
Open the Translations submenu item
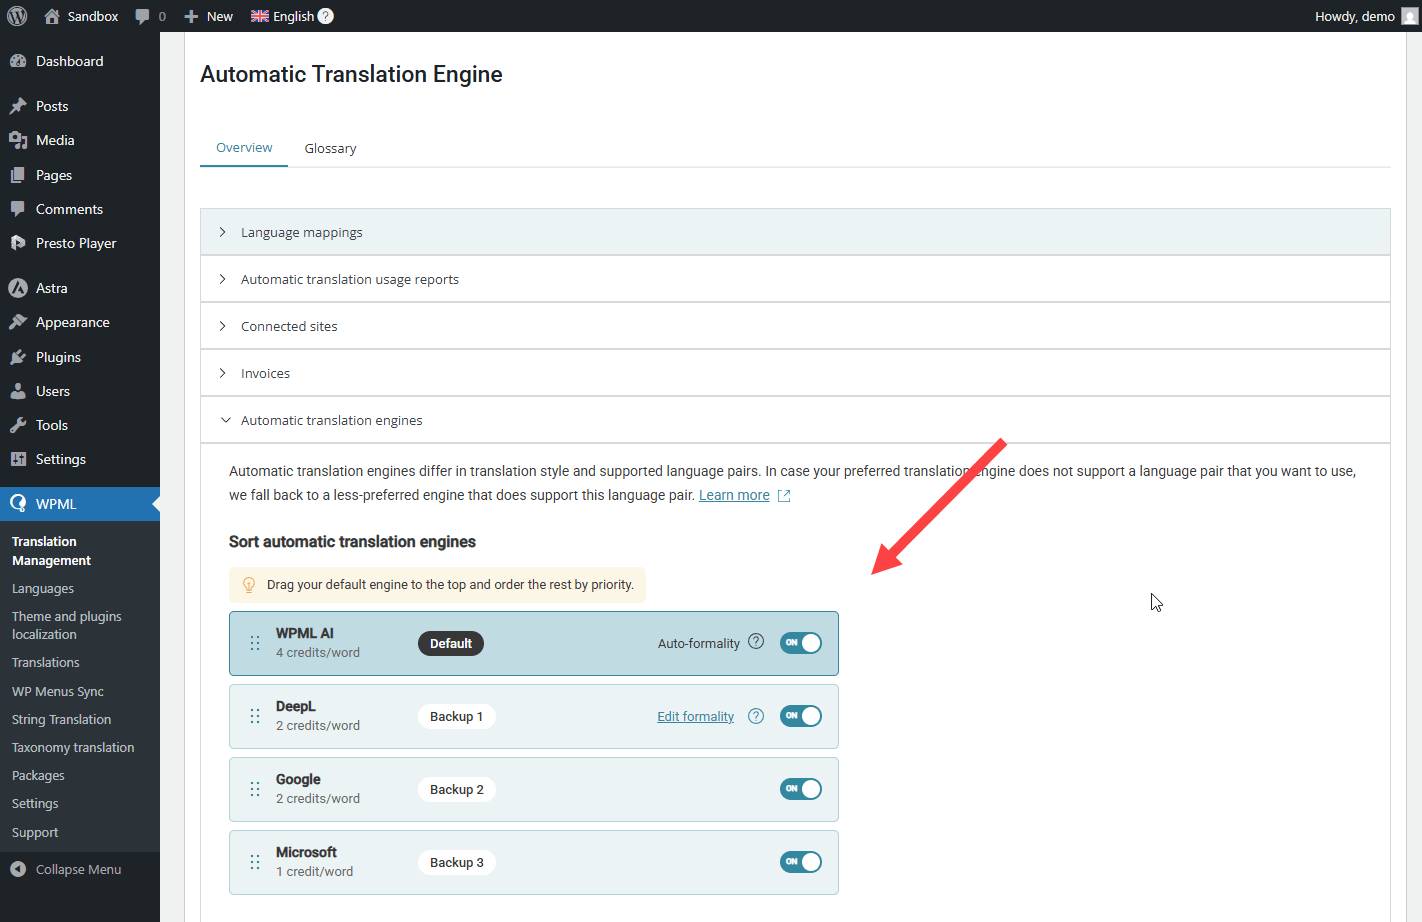point(46,663)
